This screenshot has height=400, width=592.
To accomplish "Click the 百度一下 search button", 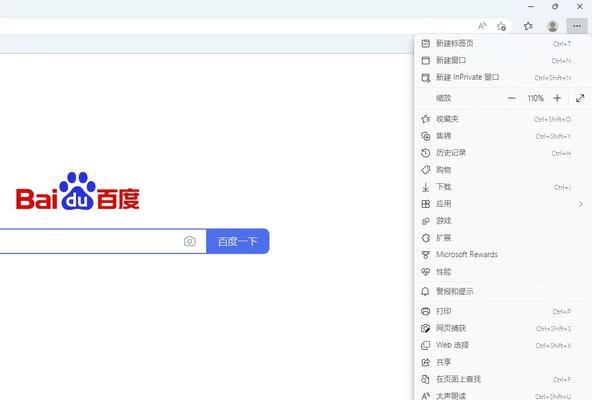I will [238, 241].
